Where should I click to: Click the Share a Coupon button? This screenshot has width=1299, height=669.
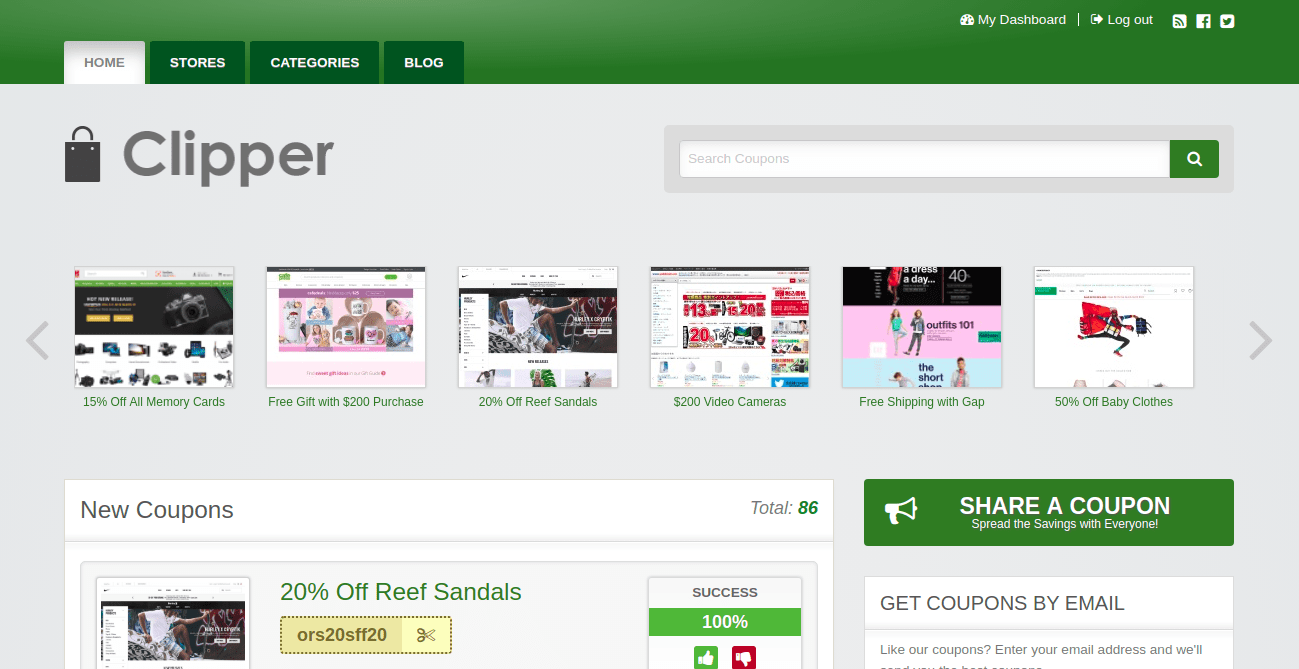1049,512
